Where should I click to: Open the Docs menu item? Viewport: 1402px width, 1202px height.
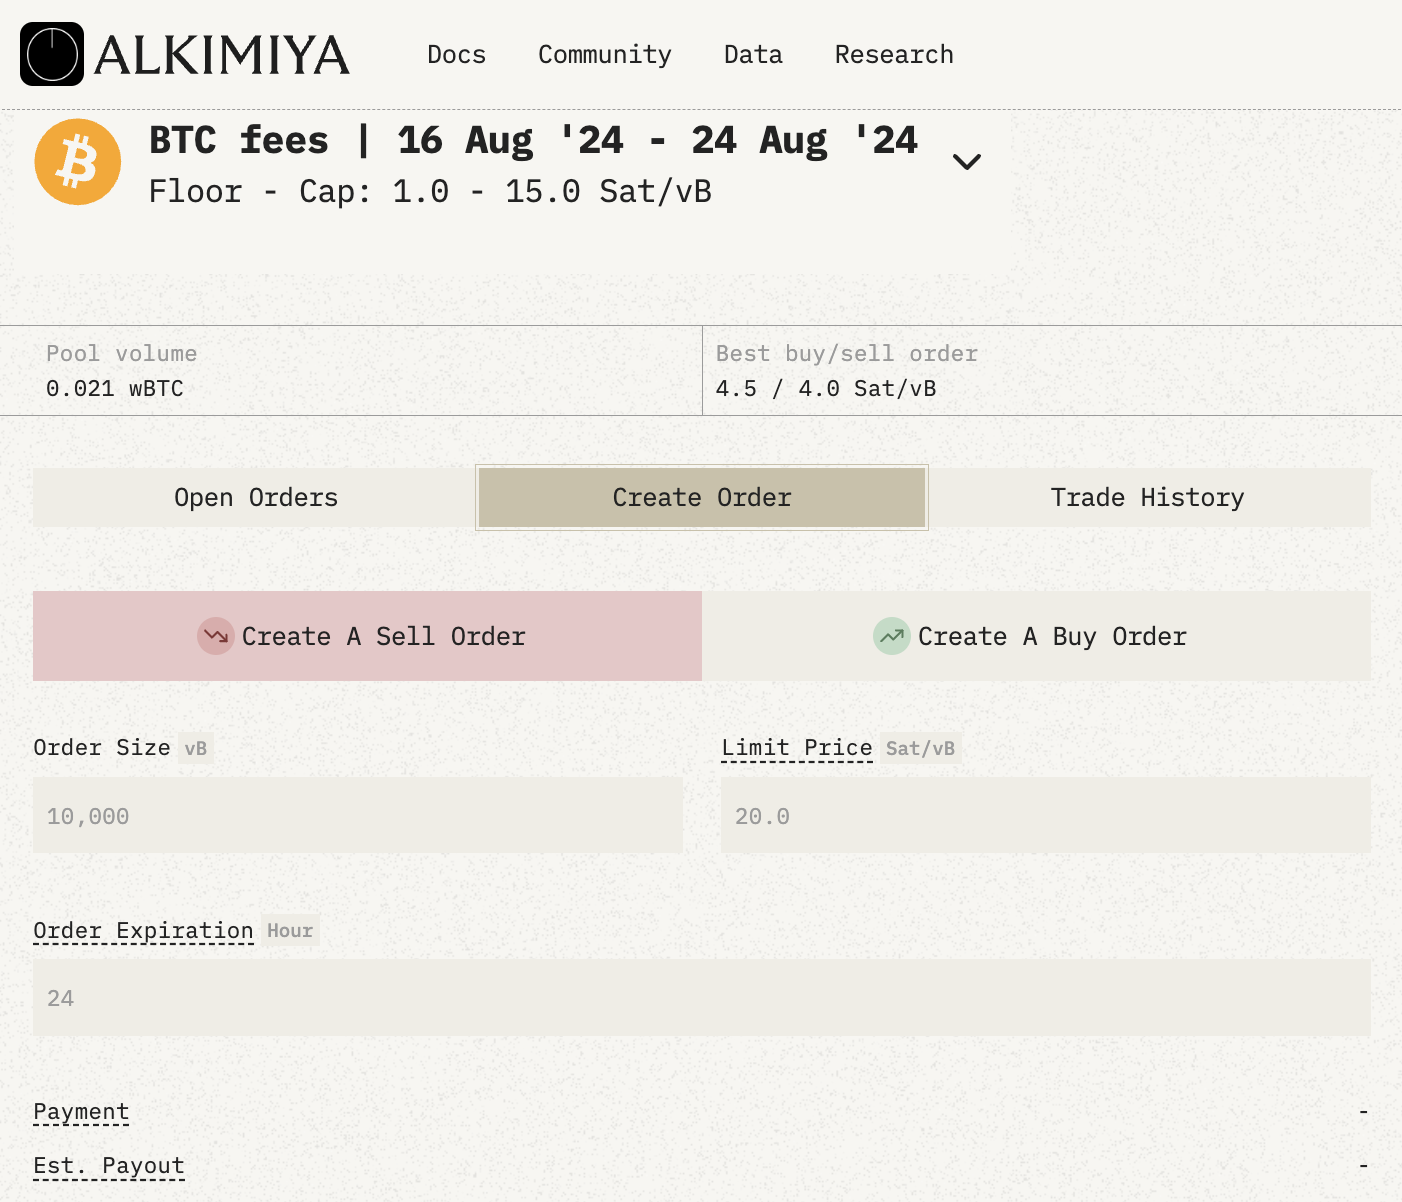[457, 54]
